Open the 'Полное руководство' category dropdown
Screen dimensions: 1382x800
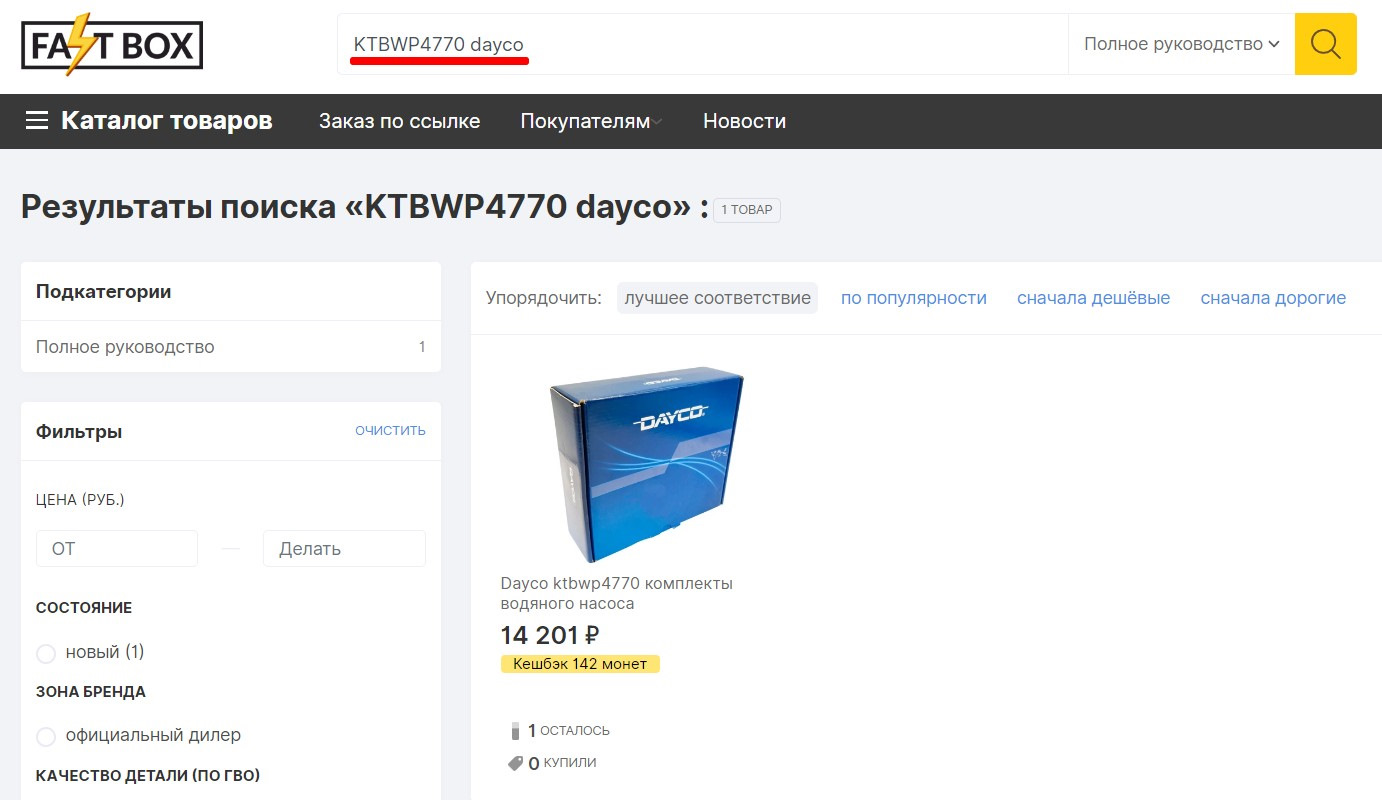pos(1180,43)
